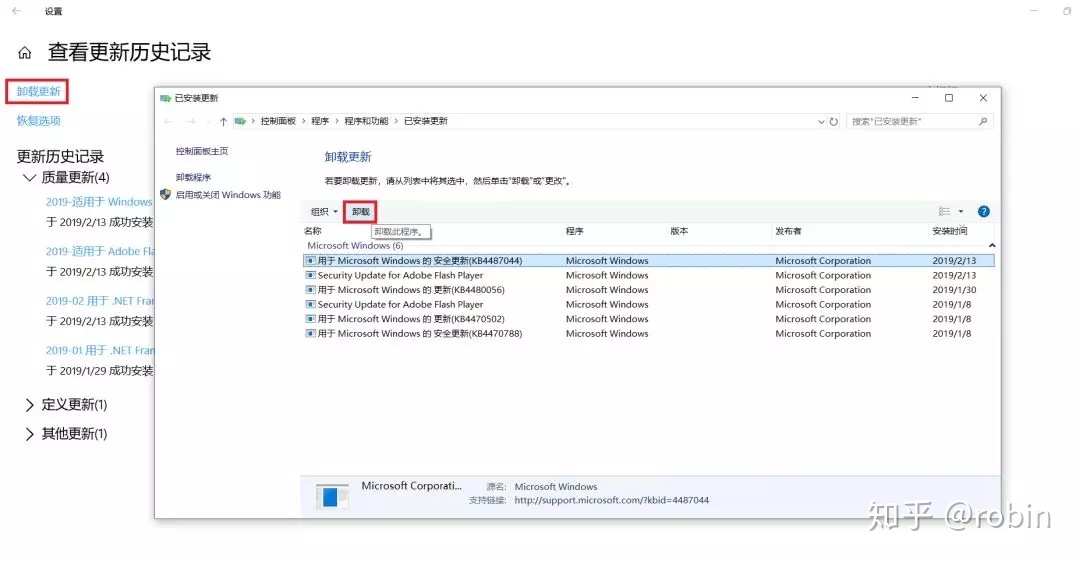Open 控制面板主页 link
Image resolution: width=1080 pixels, height=561 pixels.
[202, 151]
